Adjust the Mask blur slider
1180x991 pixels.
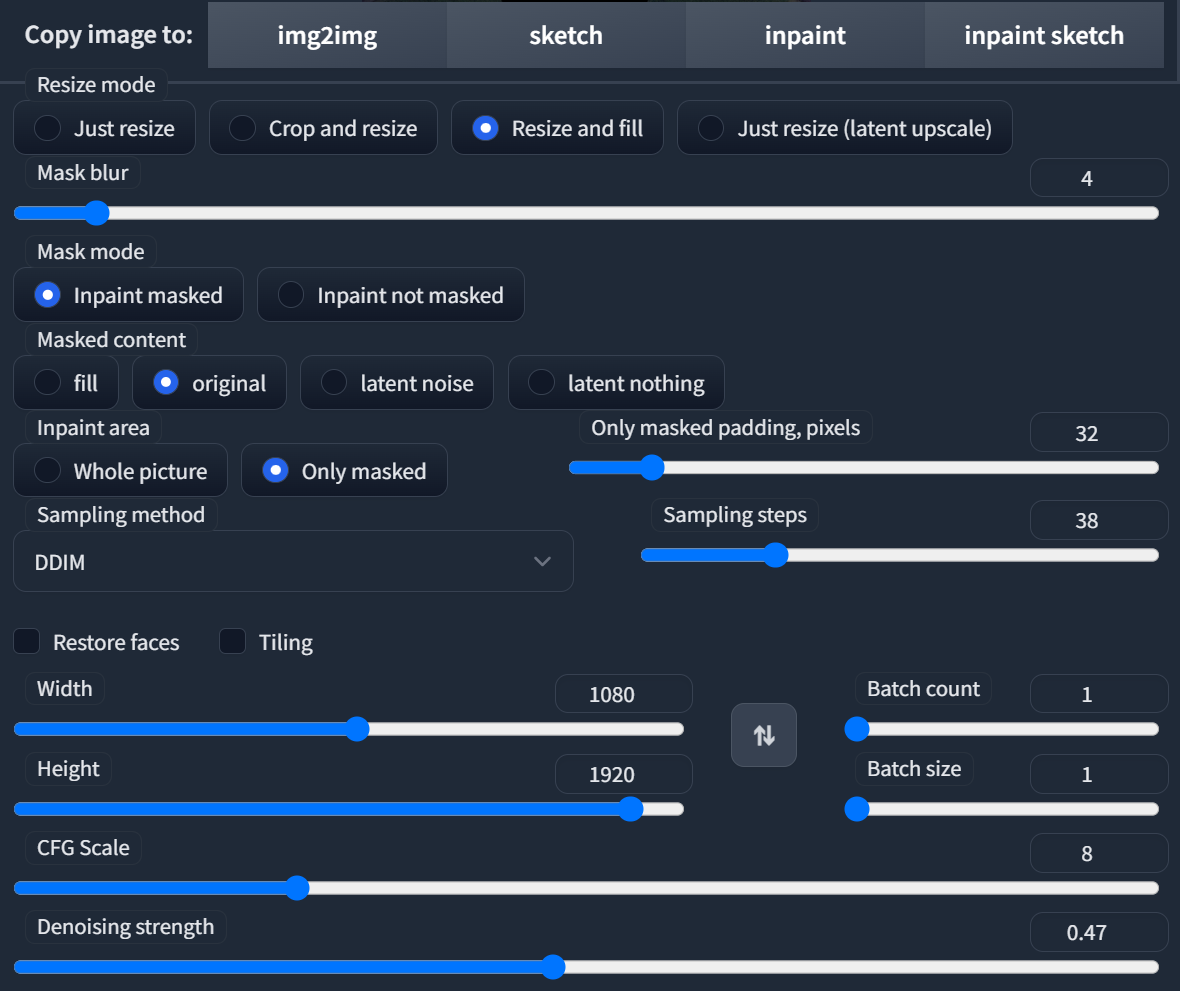click(x=586, y=213)
